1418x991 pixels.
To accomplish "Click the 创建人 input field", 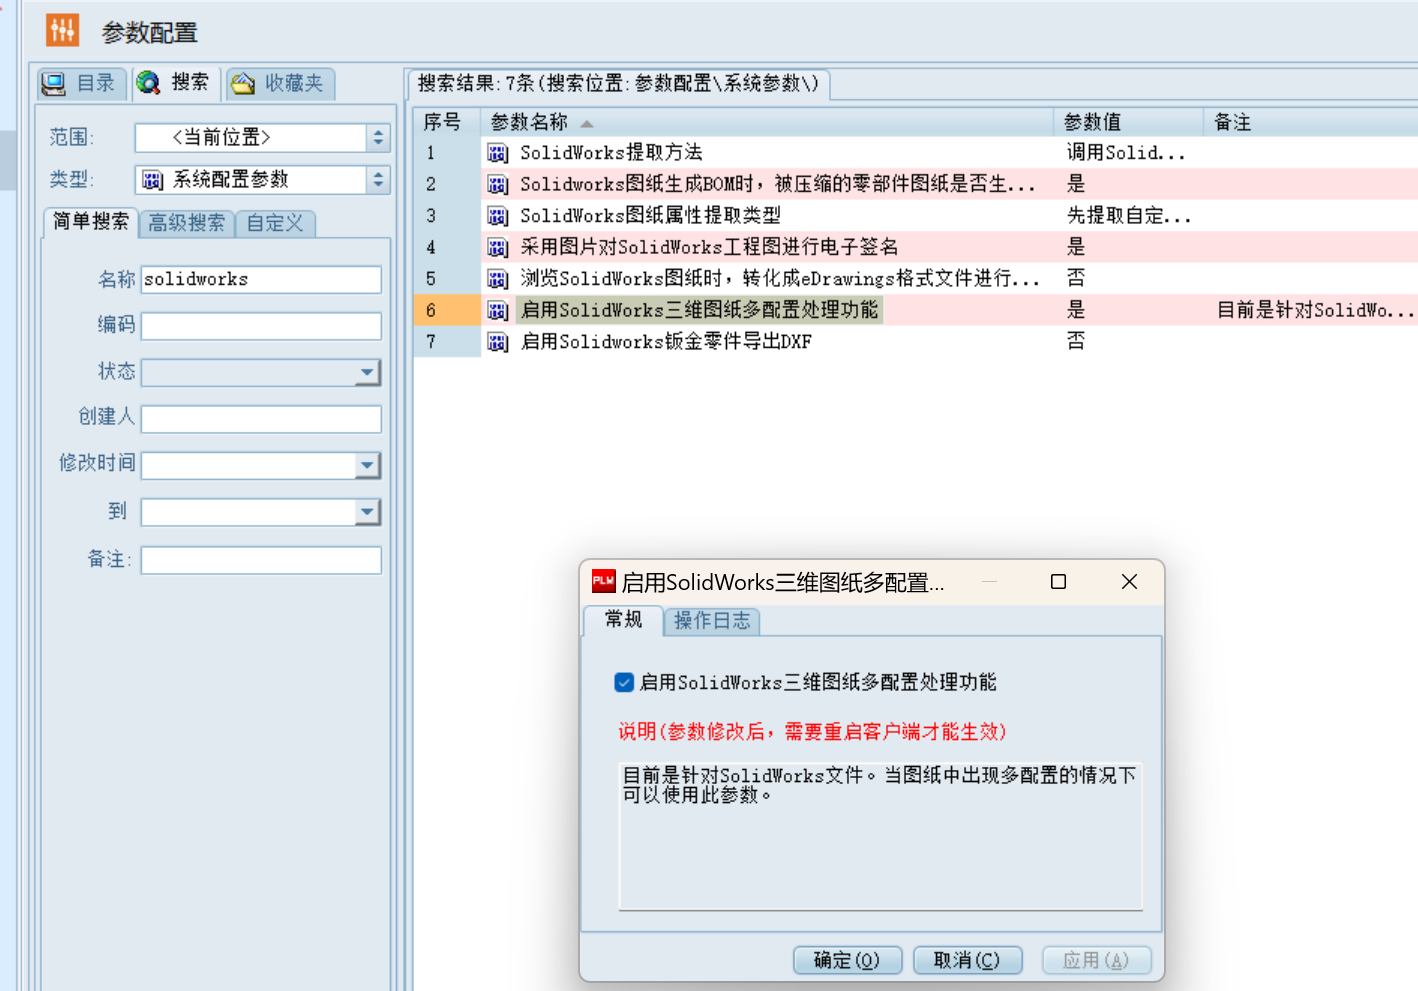I will [261, 419].
